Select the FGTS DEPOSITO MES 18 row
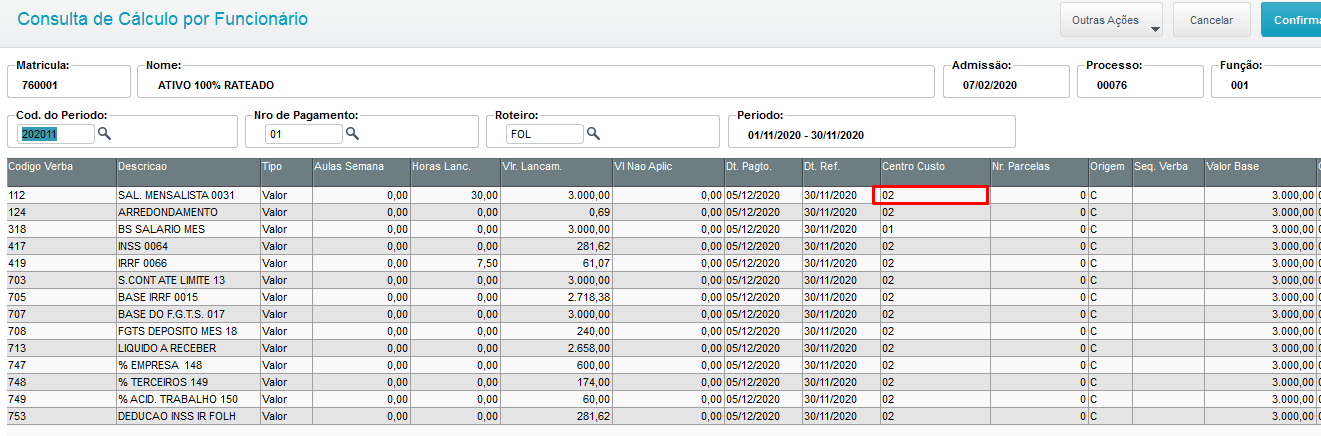The width and height of the screenshot is (1321, 436). point(177,331)
